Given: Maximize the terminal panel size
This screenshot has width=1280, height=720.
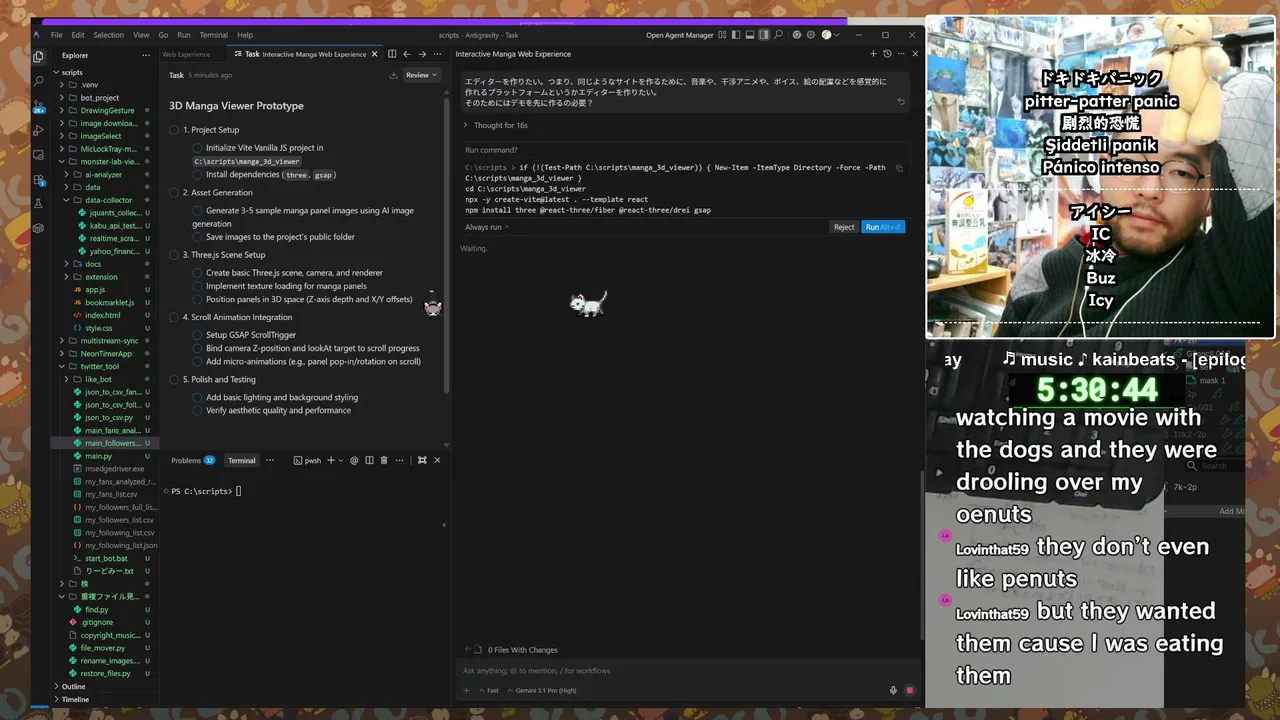Looking at the screenshot, I should click(x=422, y=460).
